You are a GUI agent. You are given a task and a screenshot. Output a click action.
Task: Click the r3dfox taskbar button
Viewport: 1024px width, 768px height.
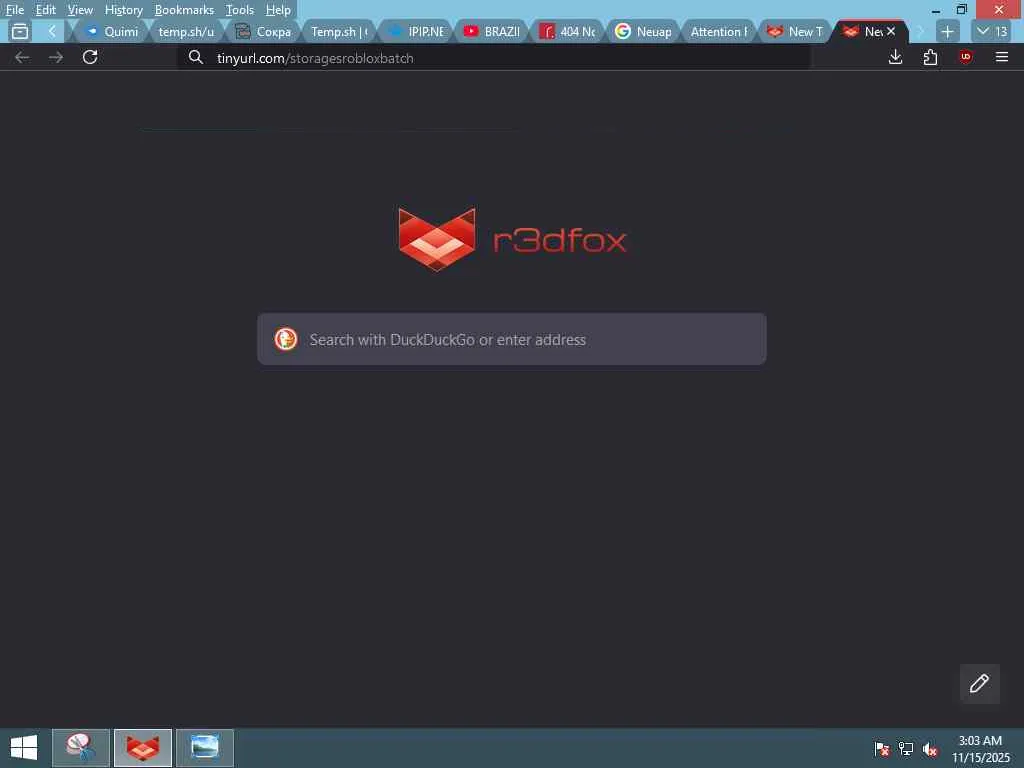tap(142, 748)
